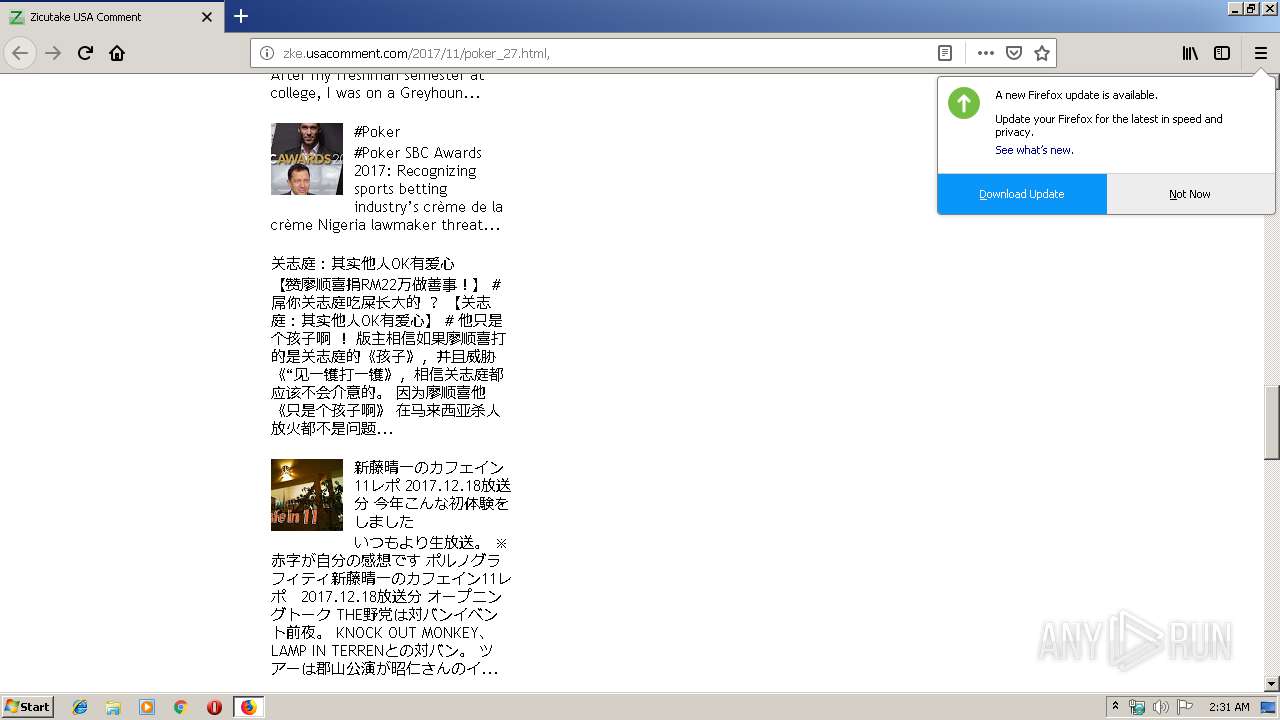Launch Opera from taskbar
1280x720 pixels.
tap(214, 707)
